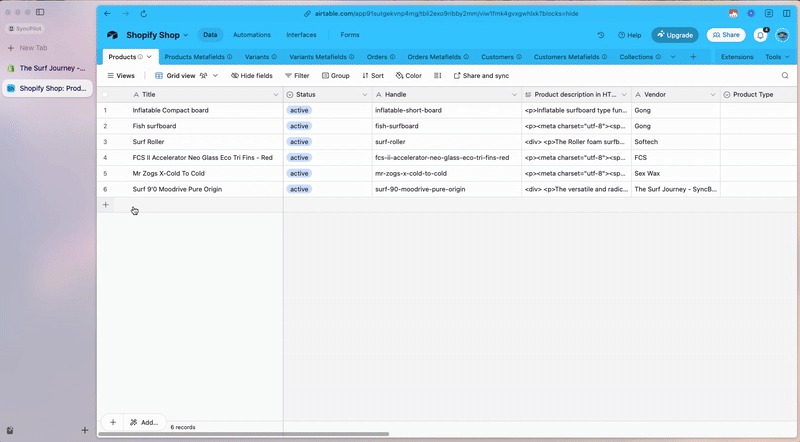Open the notifications bell

point(760,35)
